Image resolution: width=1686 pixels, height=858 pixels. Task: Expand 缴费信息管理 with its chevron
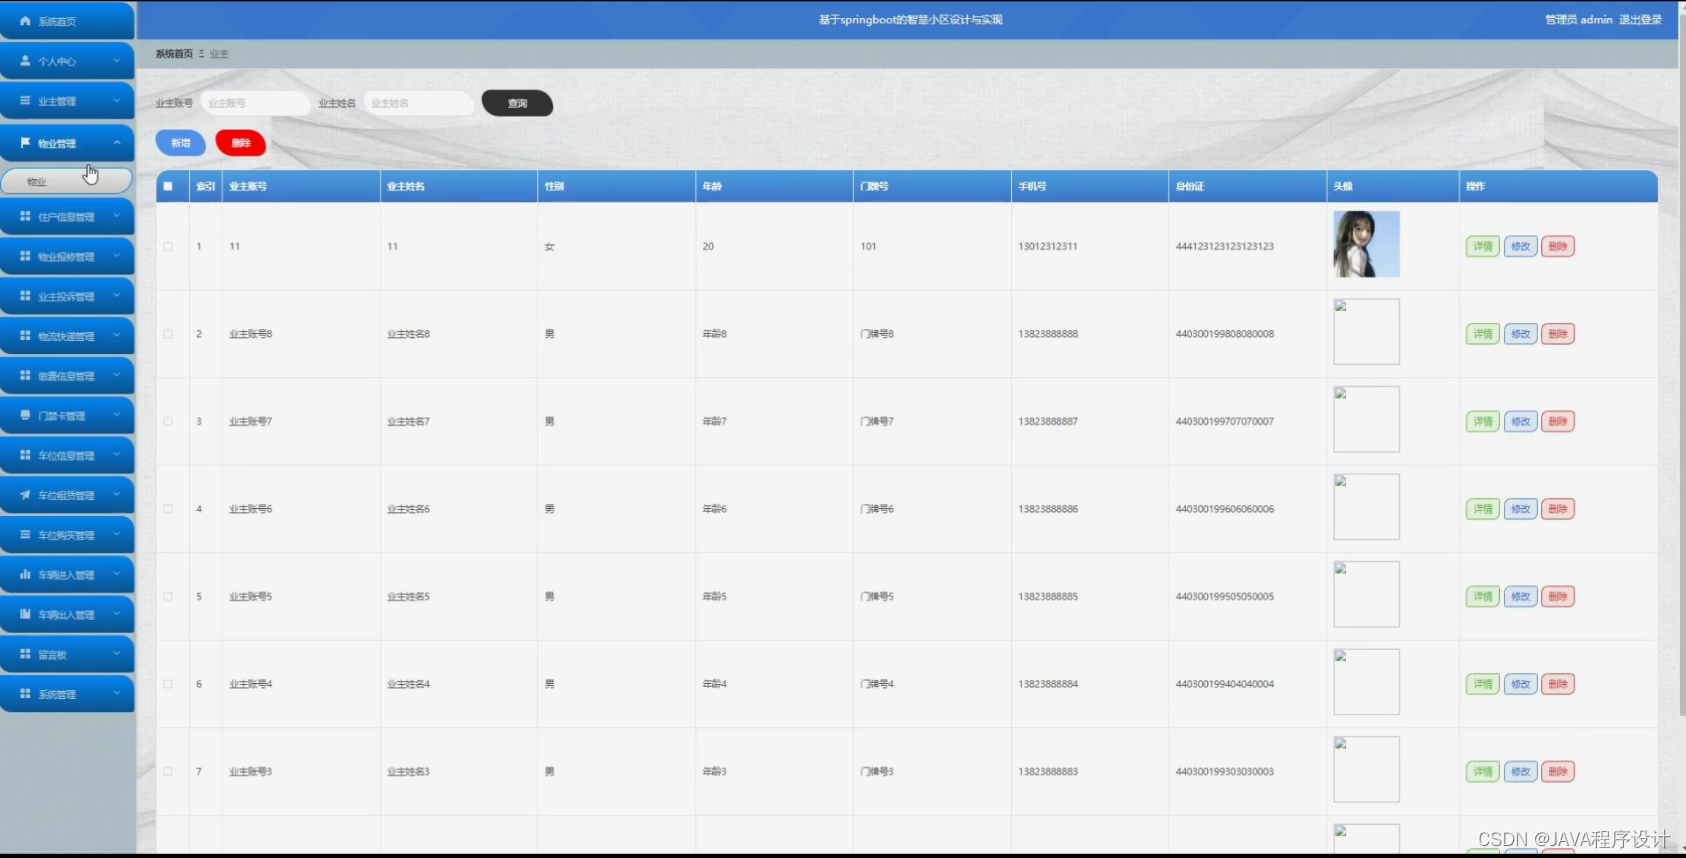[x=116, y=376]
